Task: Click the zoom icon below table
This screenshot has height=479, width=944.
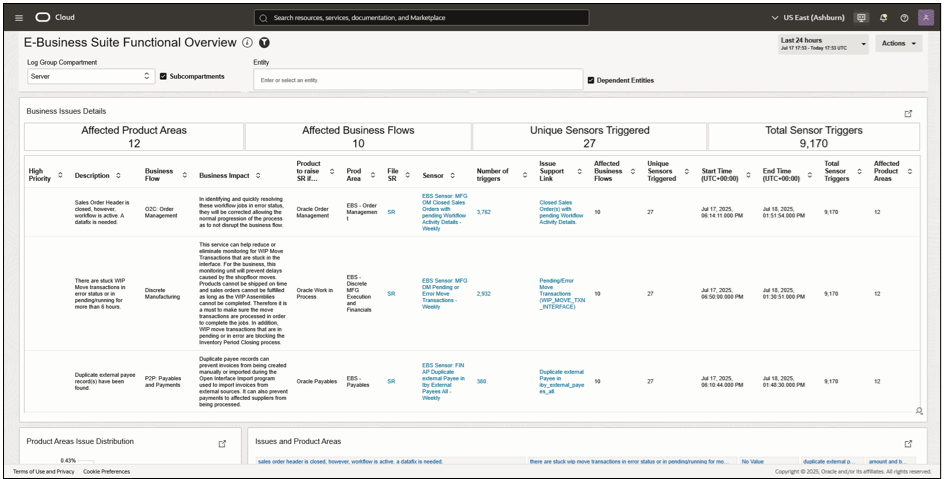Action: coord(919,411)
